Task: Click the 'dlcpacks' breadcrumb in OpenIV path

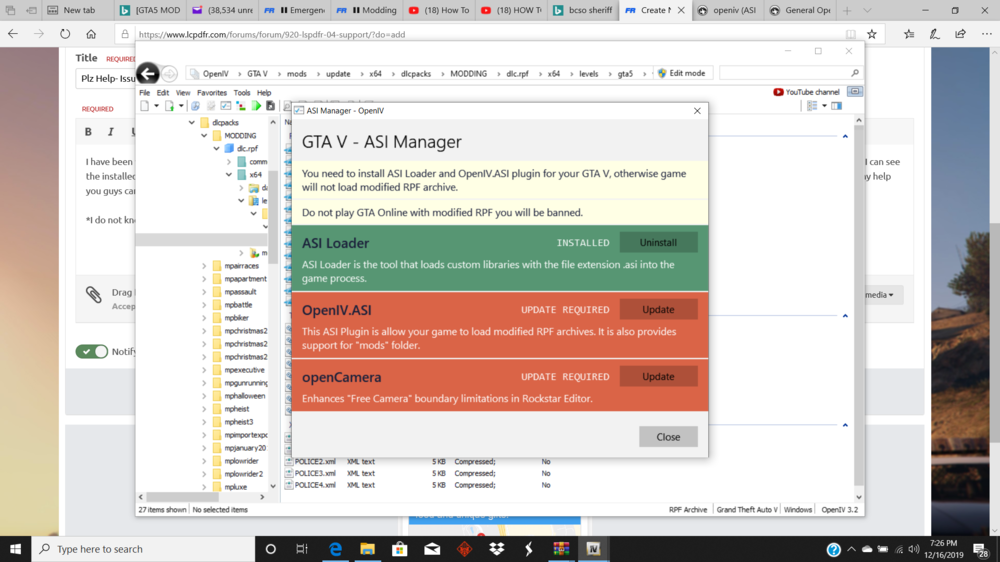Action: 416,74
